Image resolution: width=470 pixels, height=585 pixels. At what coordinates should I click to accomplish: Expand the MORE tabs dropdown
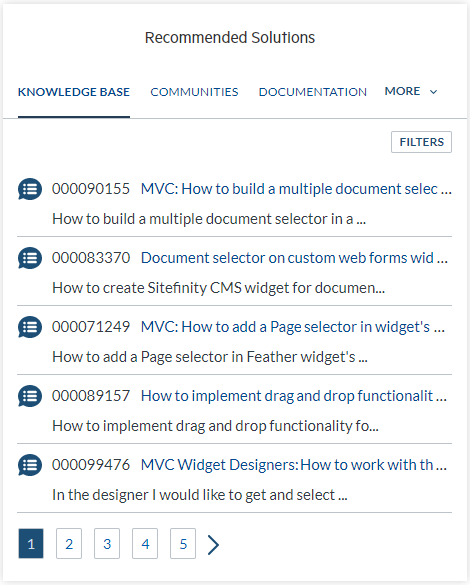(x=411, y=91)
